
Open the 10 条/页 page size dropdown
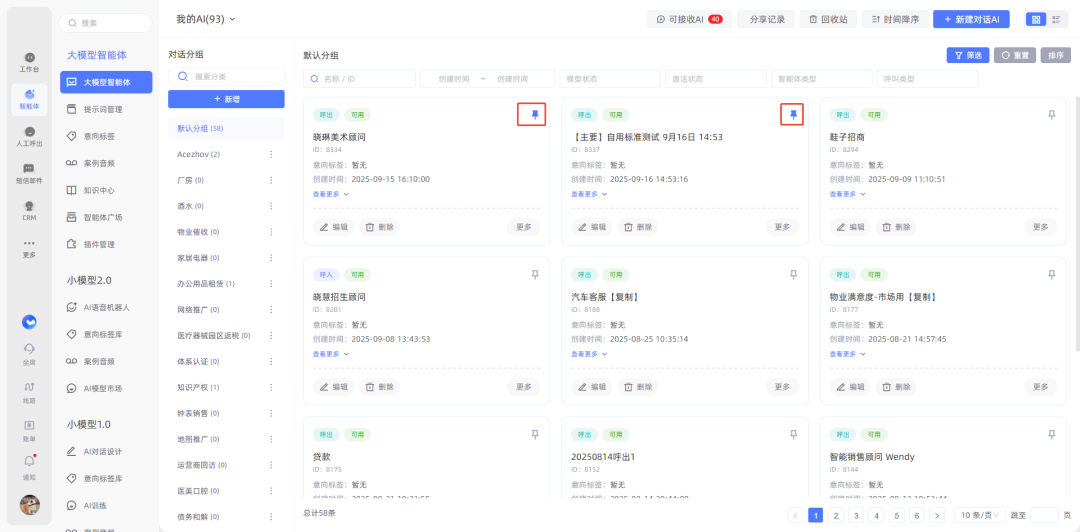click(978, 515)
